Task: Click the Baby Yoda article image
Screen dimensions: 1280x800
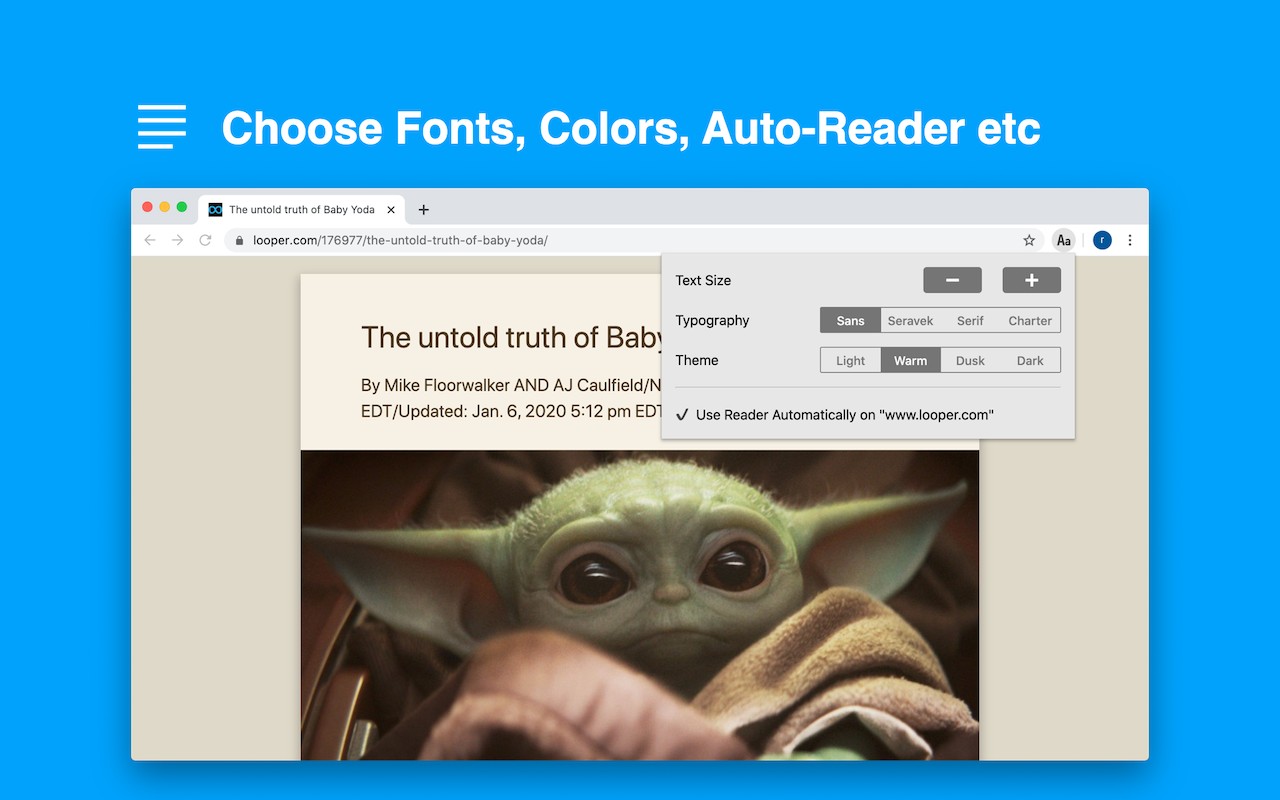Action: click(x=640, y=605)
